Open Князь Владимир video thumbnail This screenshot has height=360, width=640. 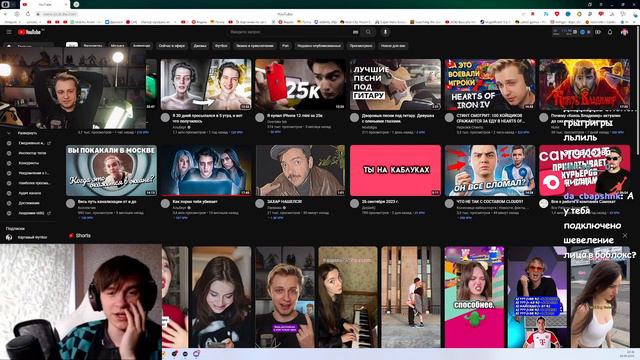584,84
